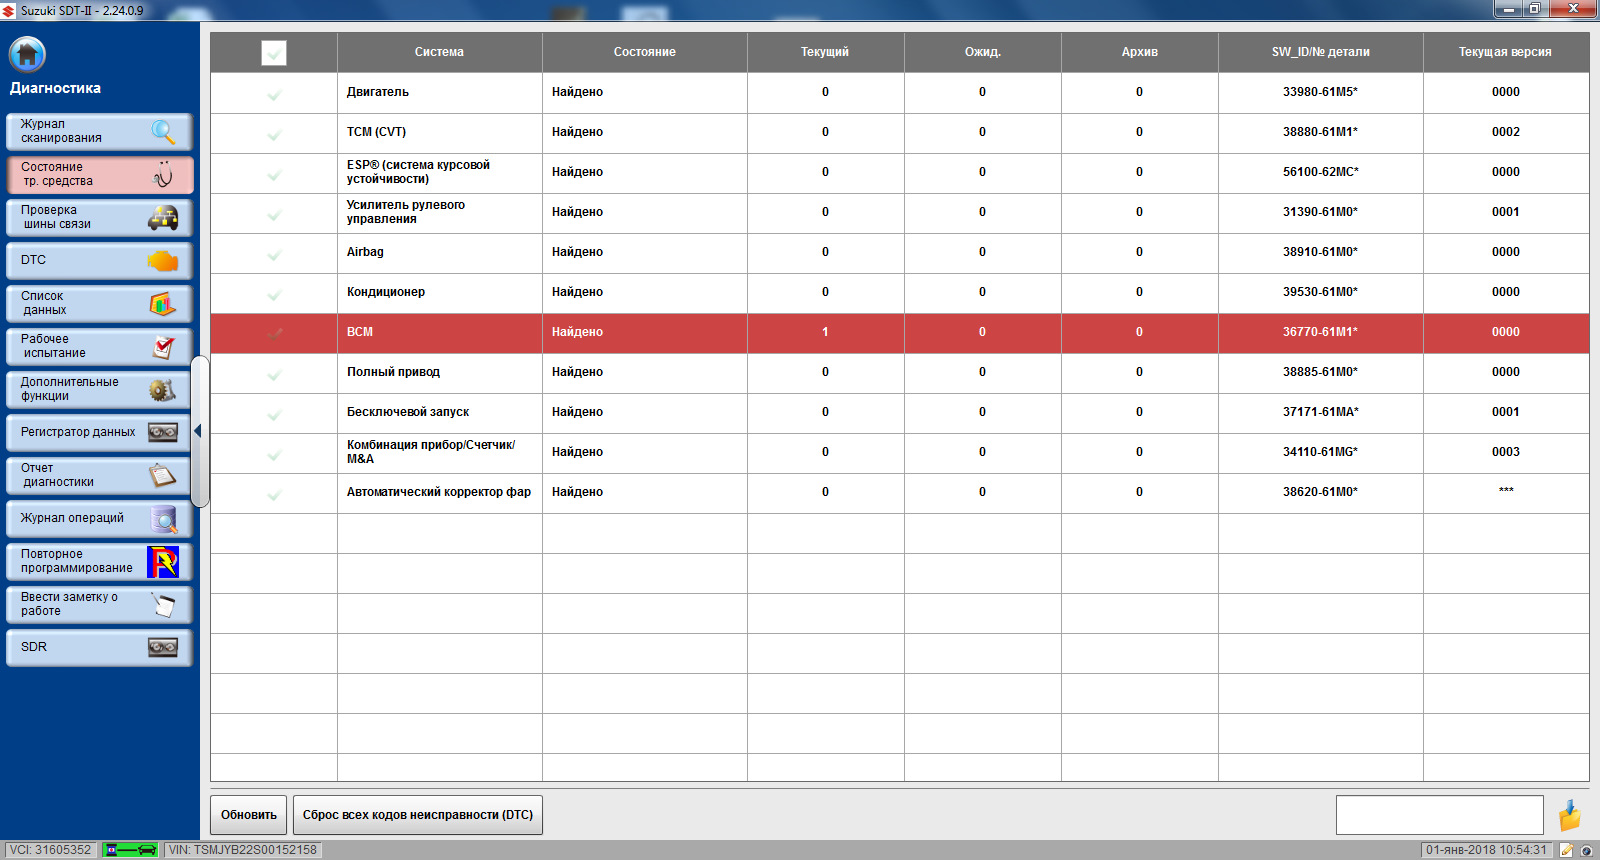This screenshot has height=860, width=1600.
Task: Click chart icon for data list
Action: click(163, 303)
